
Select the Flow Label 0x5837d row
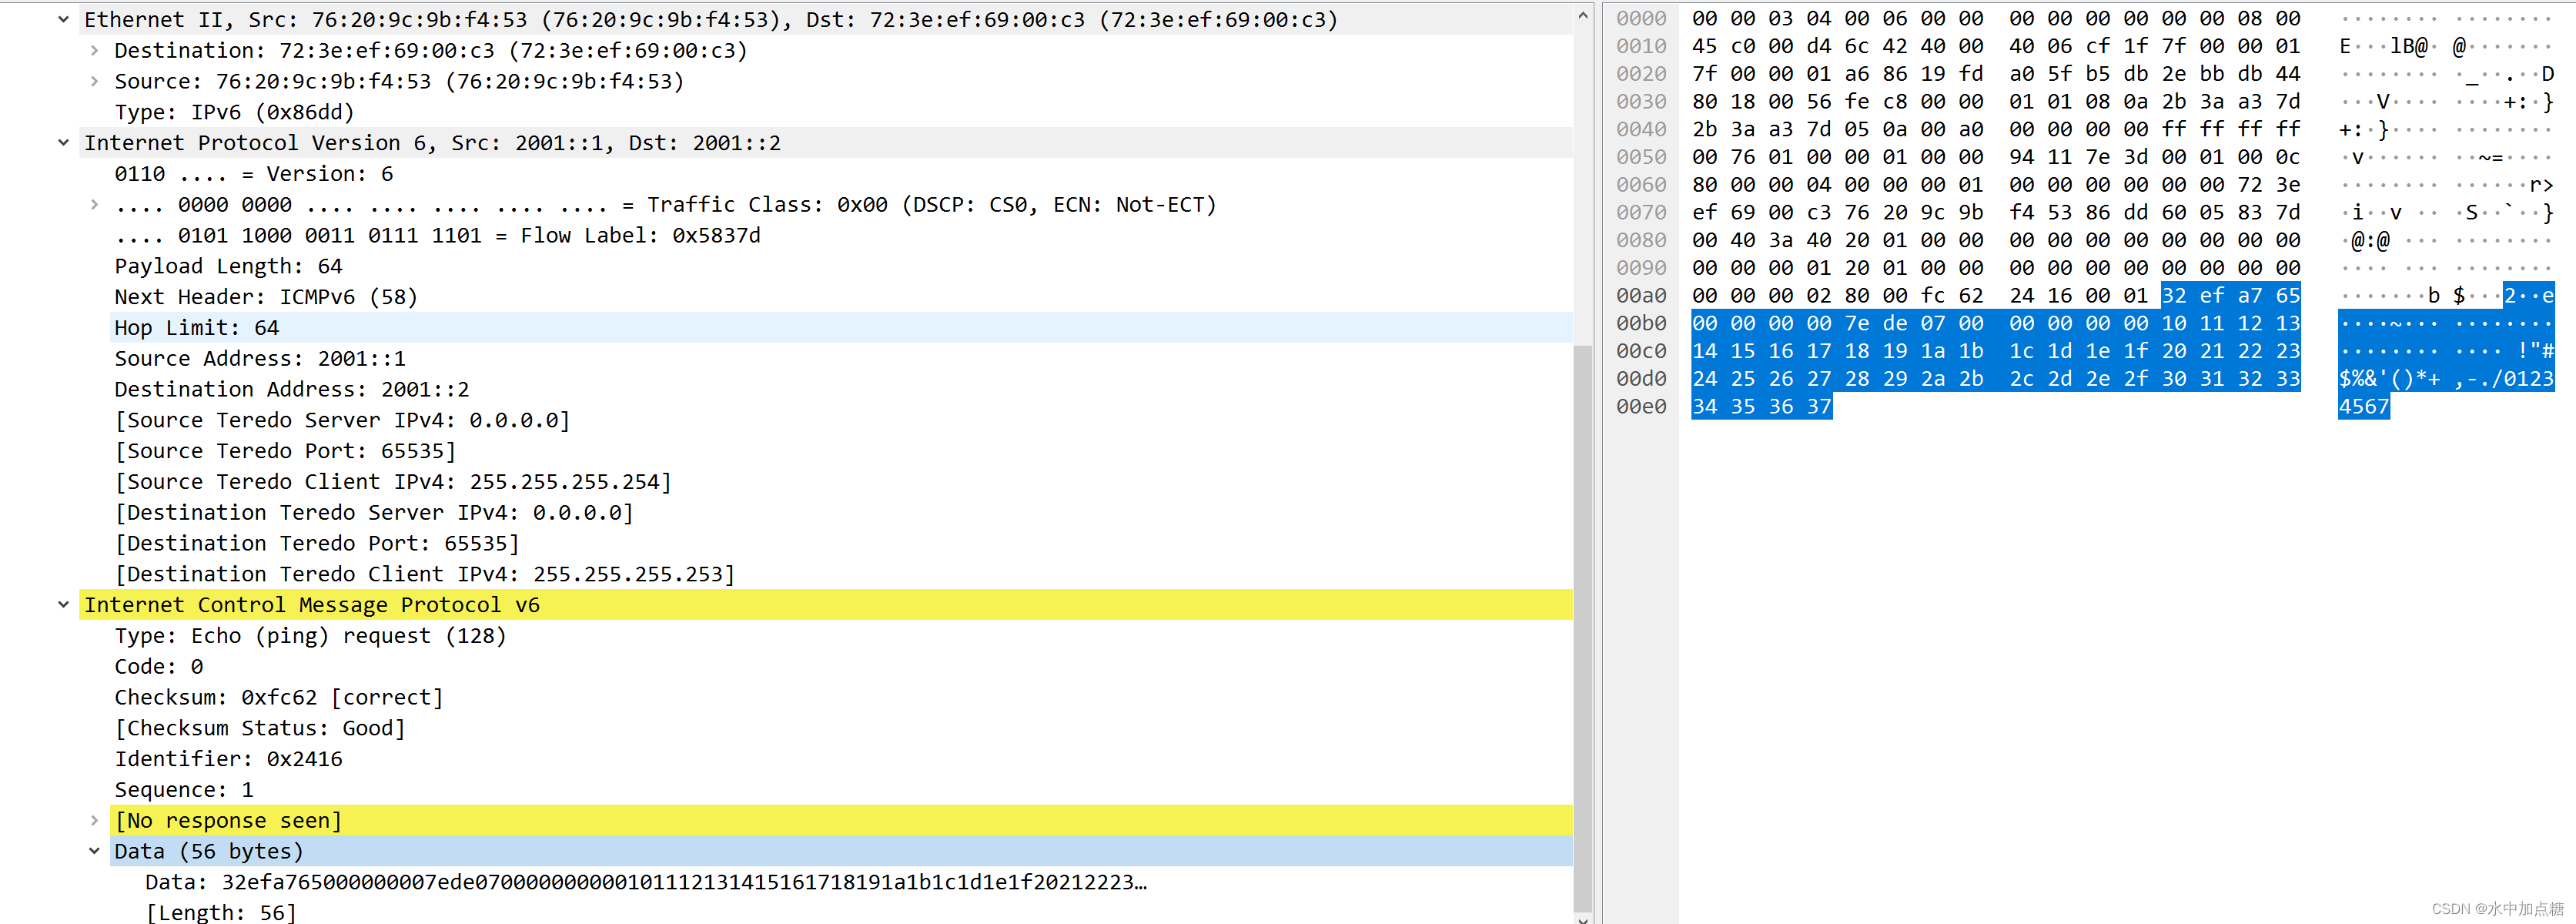click(437, 235)
